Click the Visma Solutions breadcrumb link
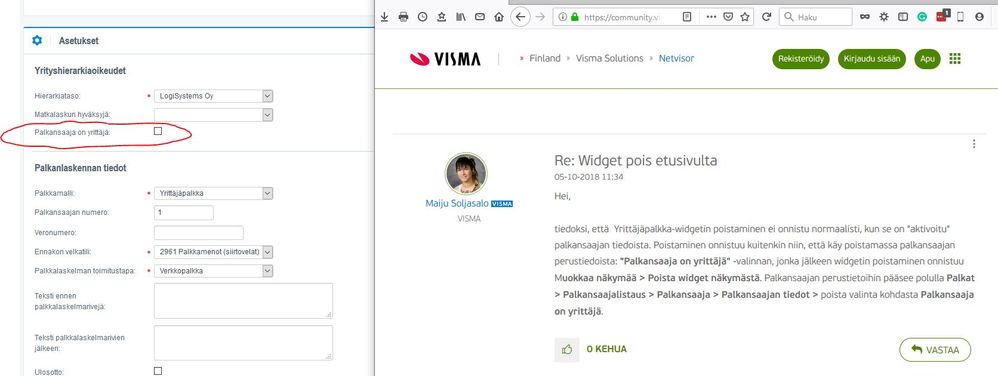998x376 pixels. click(x=610, y=59)
